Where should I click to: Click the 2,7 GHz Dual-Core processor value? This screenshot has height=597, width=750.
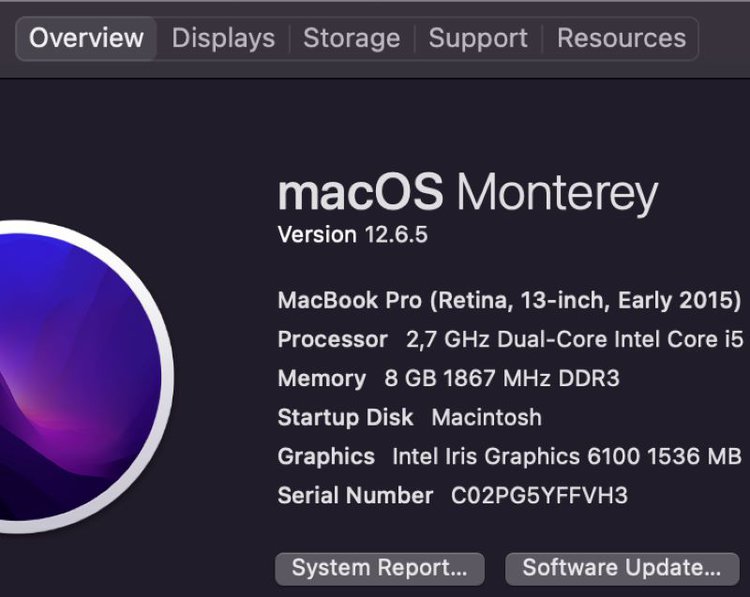click(x=574, y=340)
